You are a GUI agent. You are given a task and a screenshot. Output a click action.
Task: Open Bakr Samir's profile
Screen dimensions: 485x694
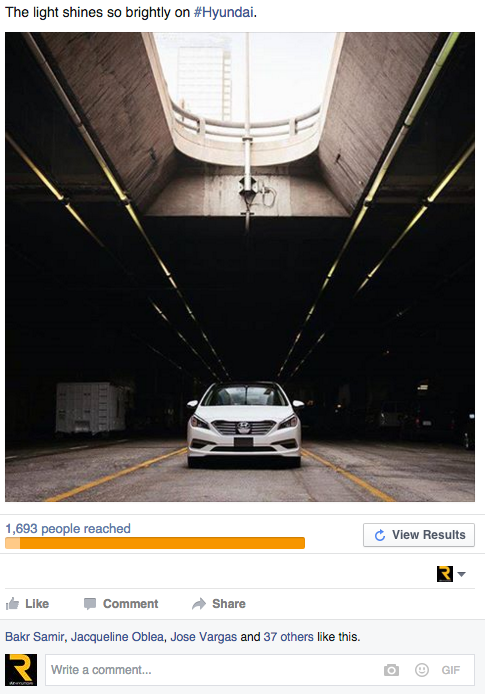coord(35,636)
